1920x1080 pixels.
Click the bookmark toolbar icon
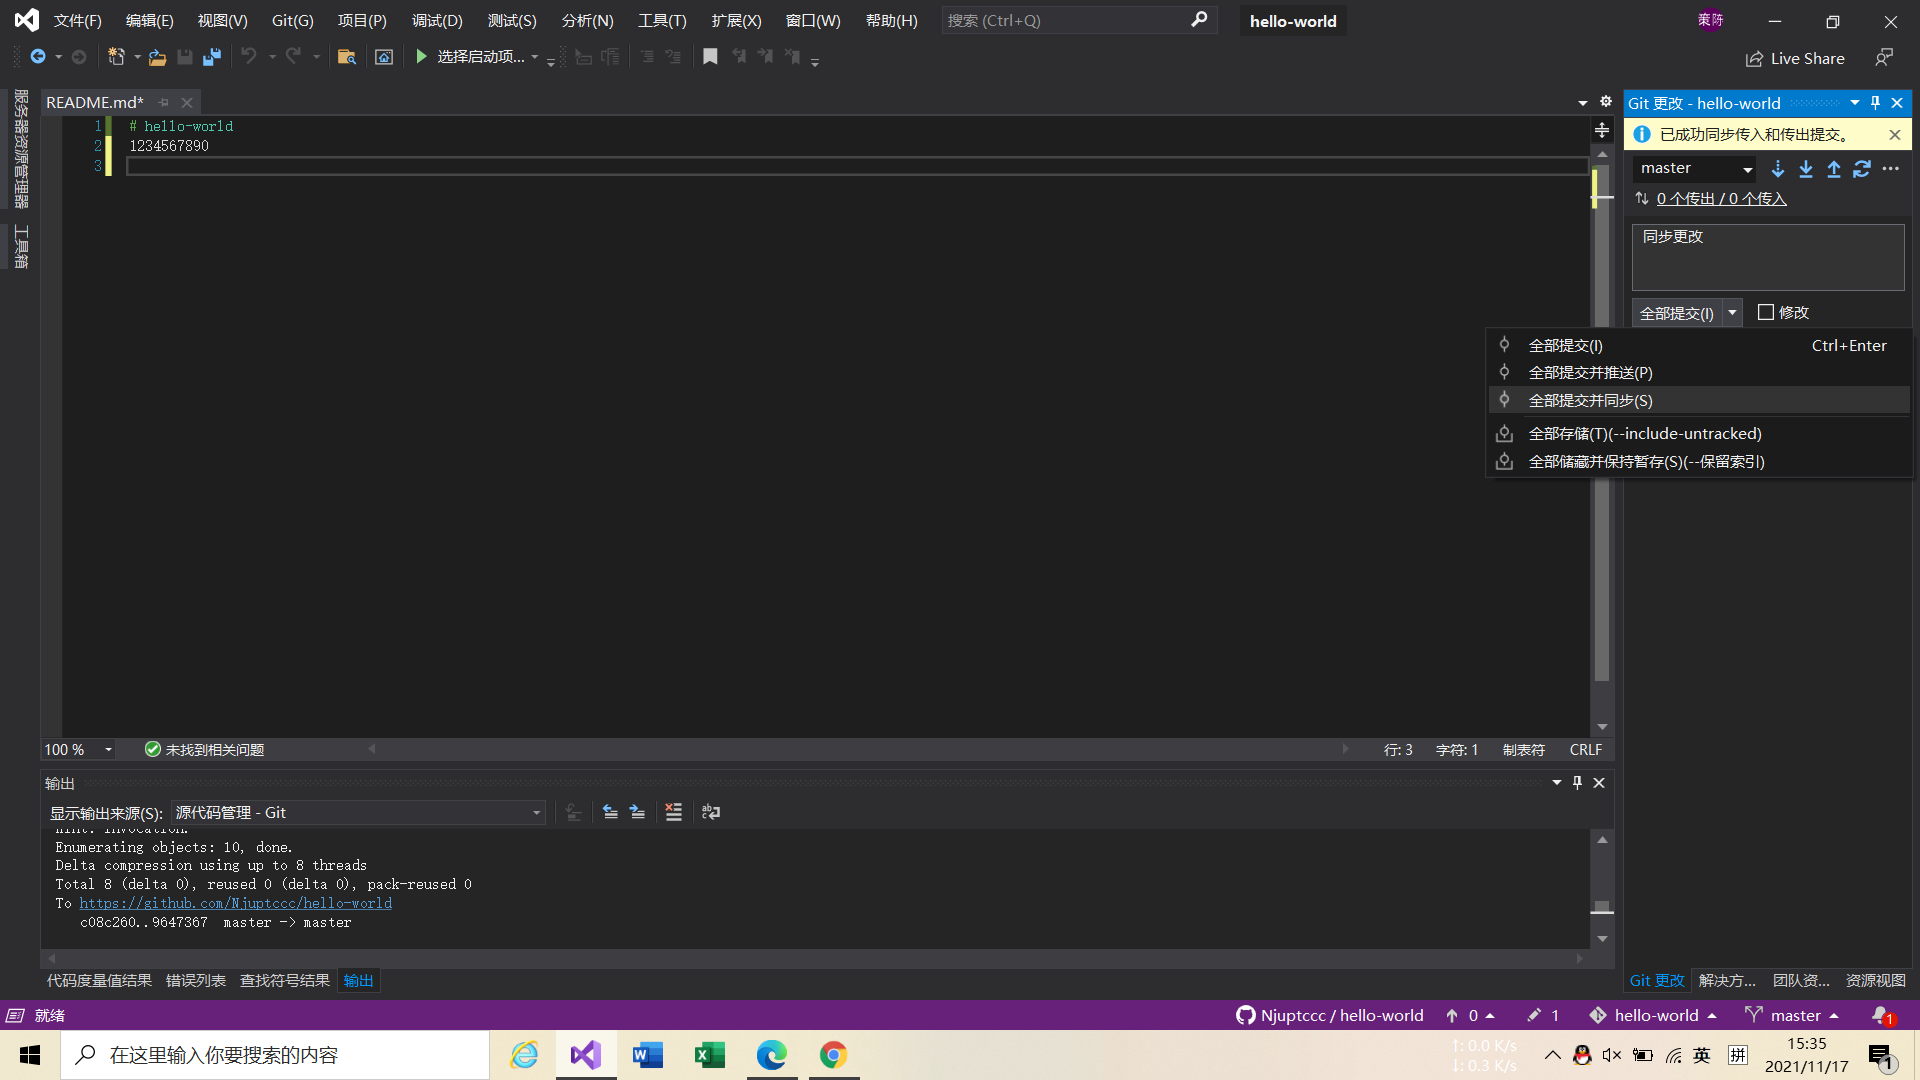click(x=710, y=57)
